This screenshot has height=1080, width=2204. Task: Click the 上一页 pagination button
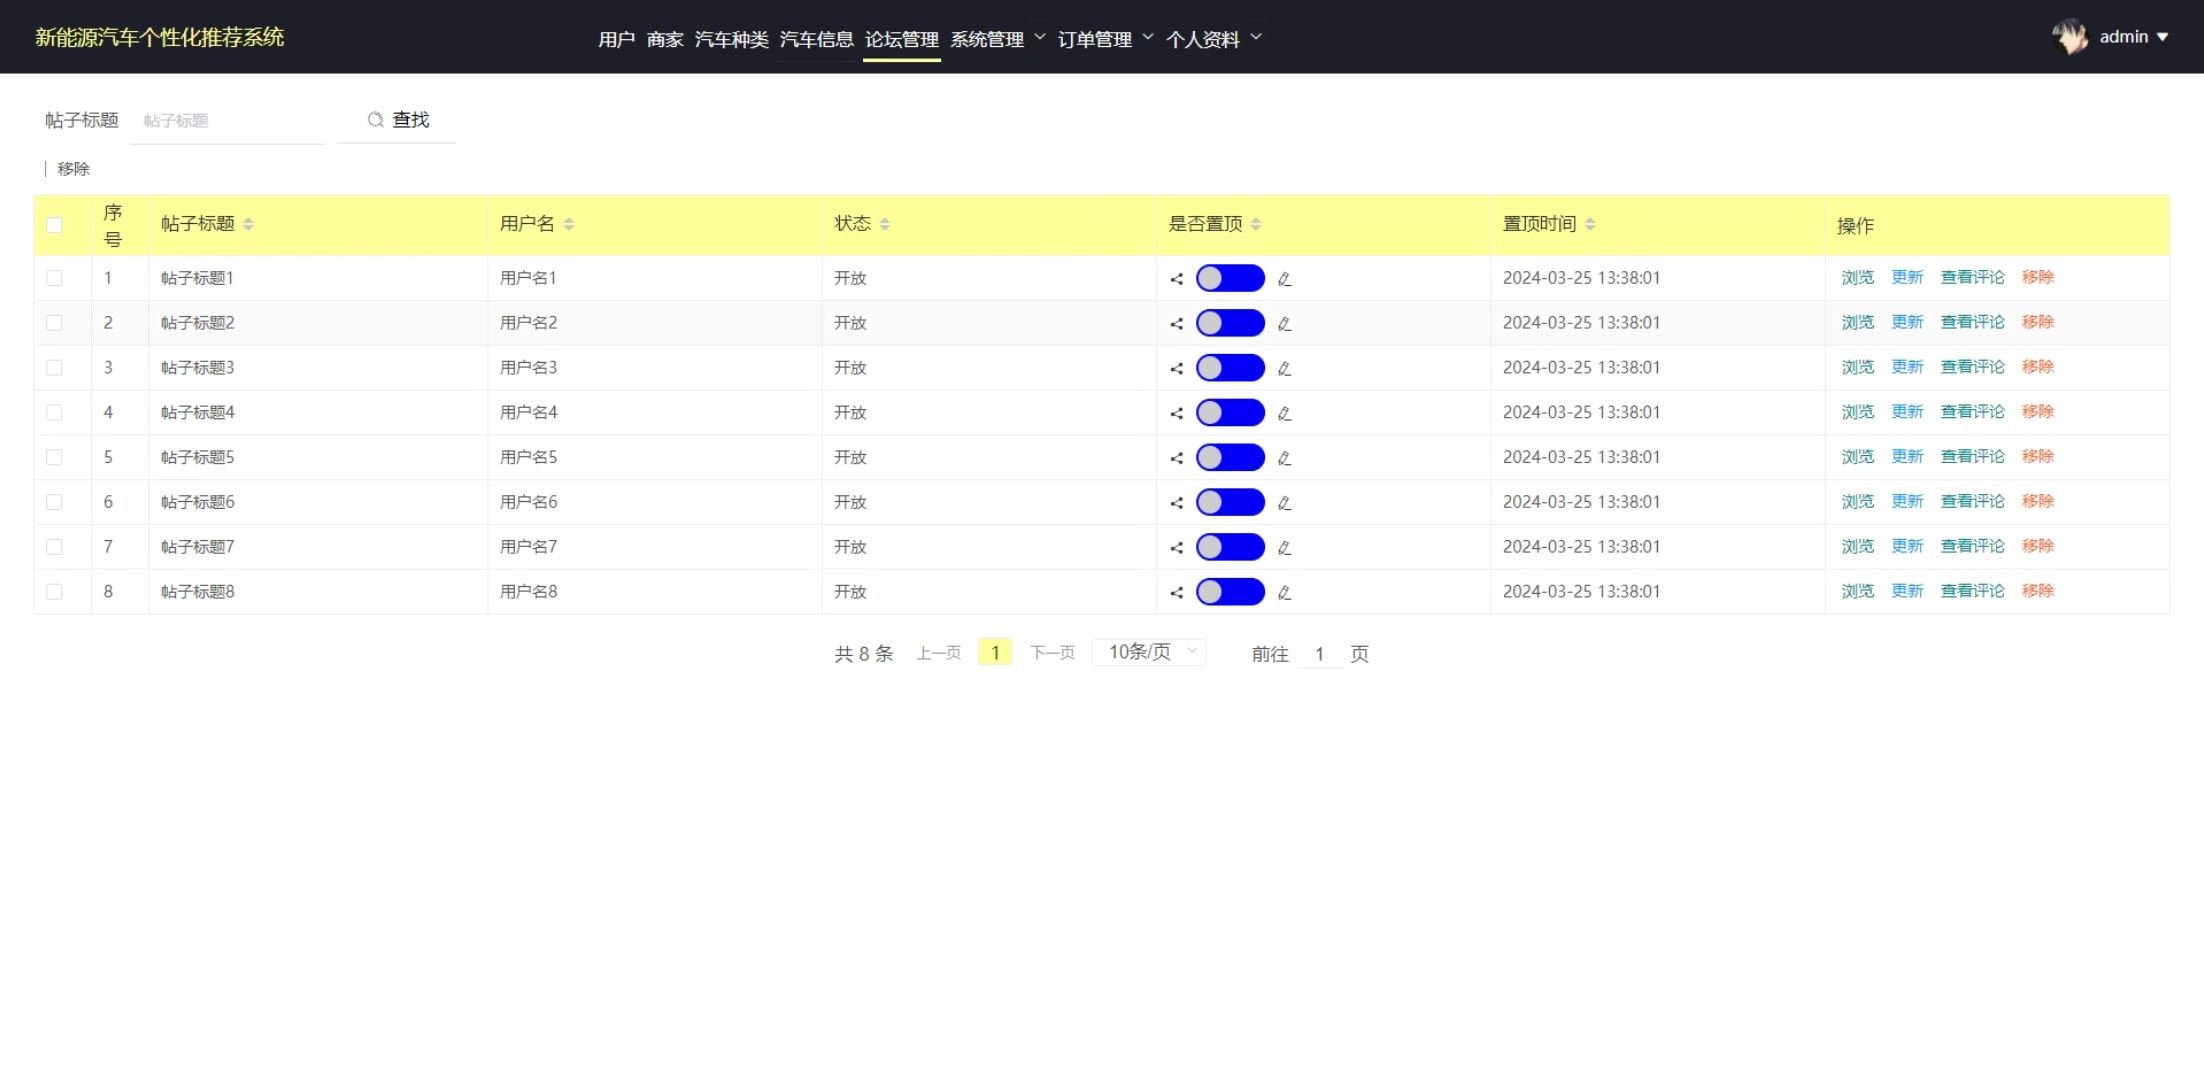click(x=939, y=653)
